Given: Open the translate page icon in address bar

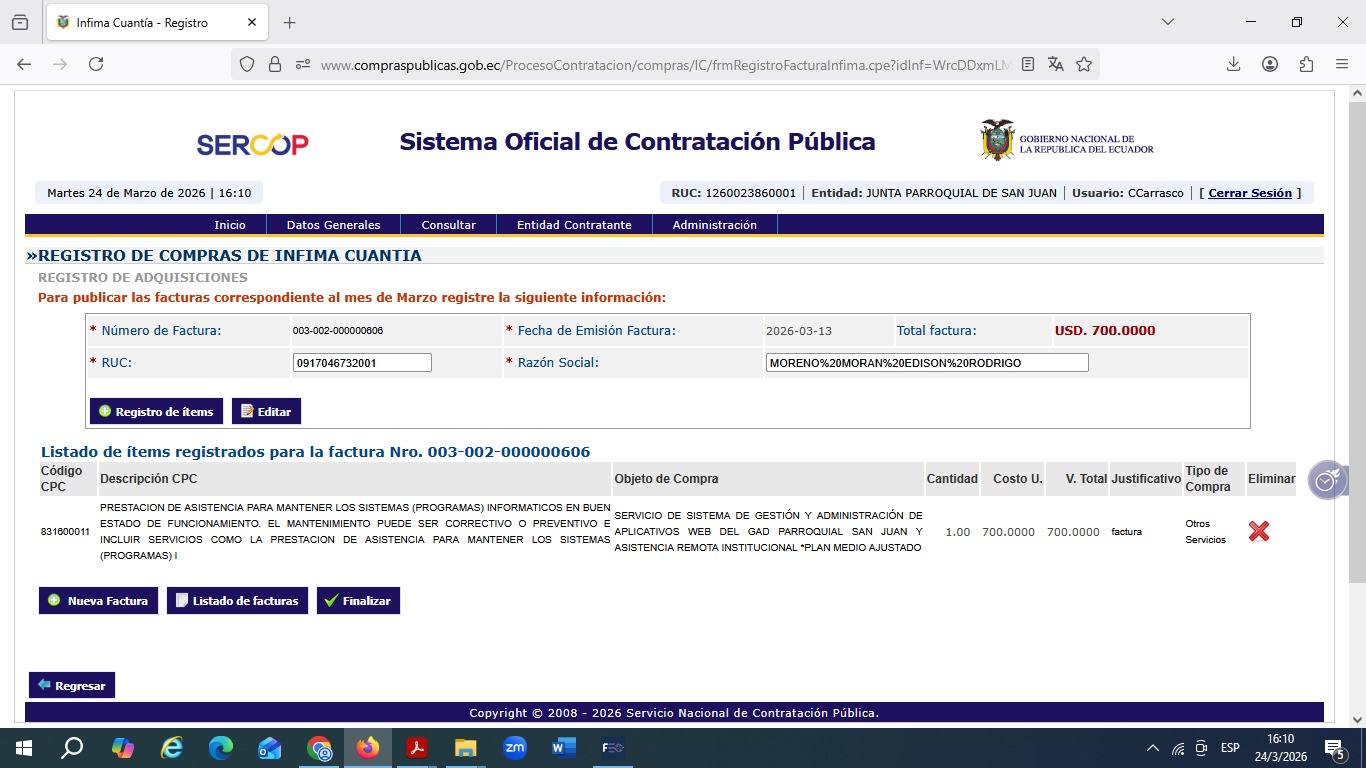Looking at the screenshot, I should tap(1056, 64).
